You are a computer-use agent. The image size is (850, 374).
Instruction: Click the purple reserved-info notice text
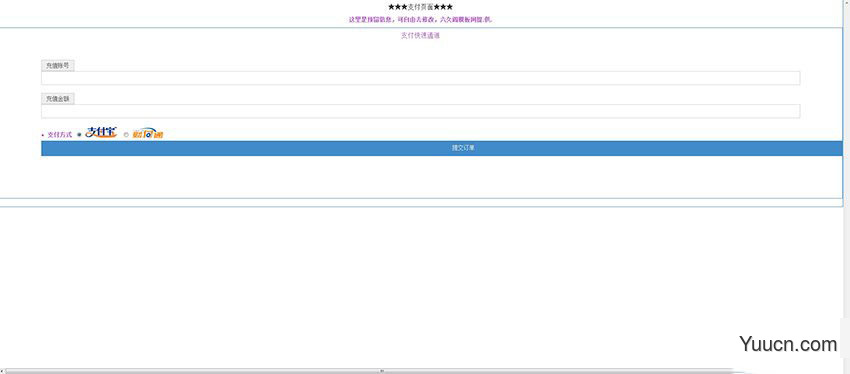(x=421, y=20)
